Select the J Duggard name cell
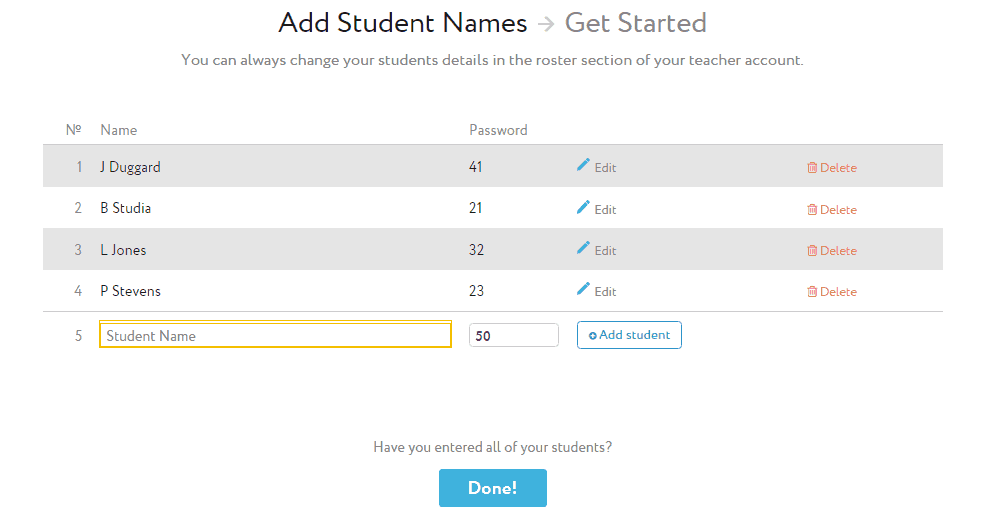This screenshot has width=1005, height=511. (x=131, y=167)
